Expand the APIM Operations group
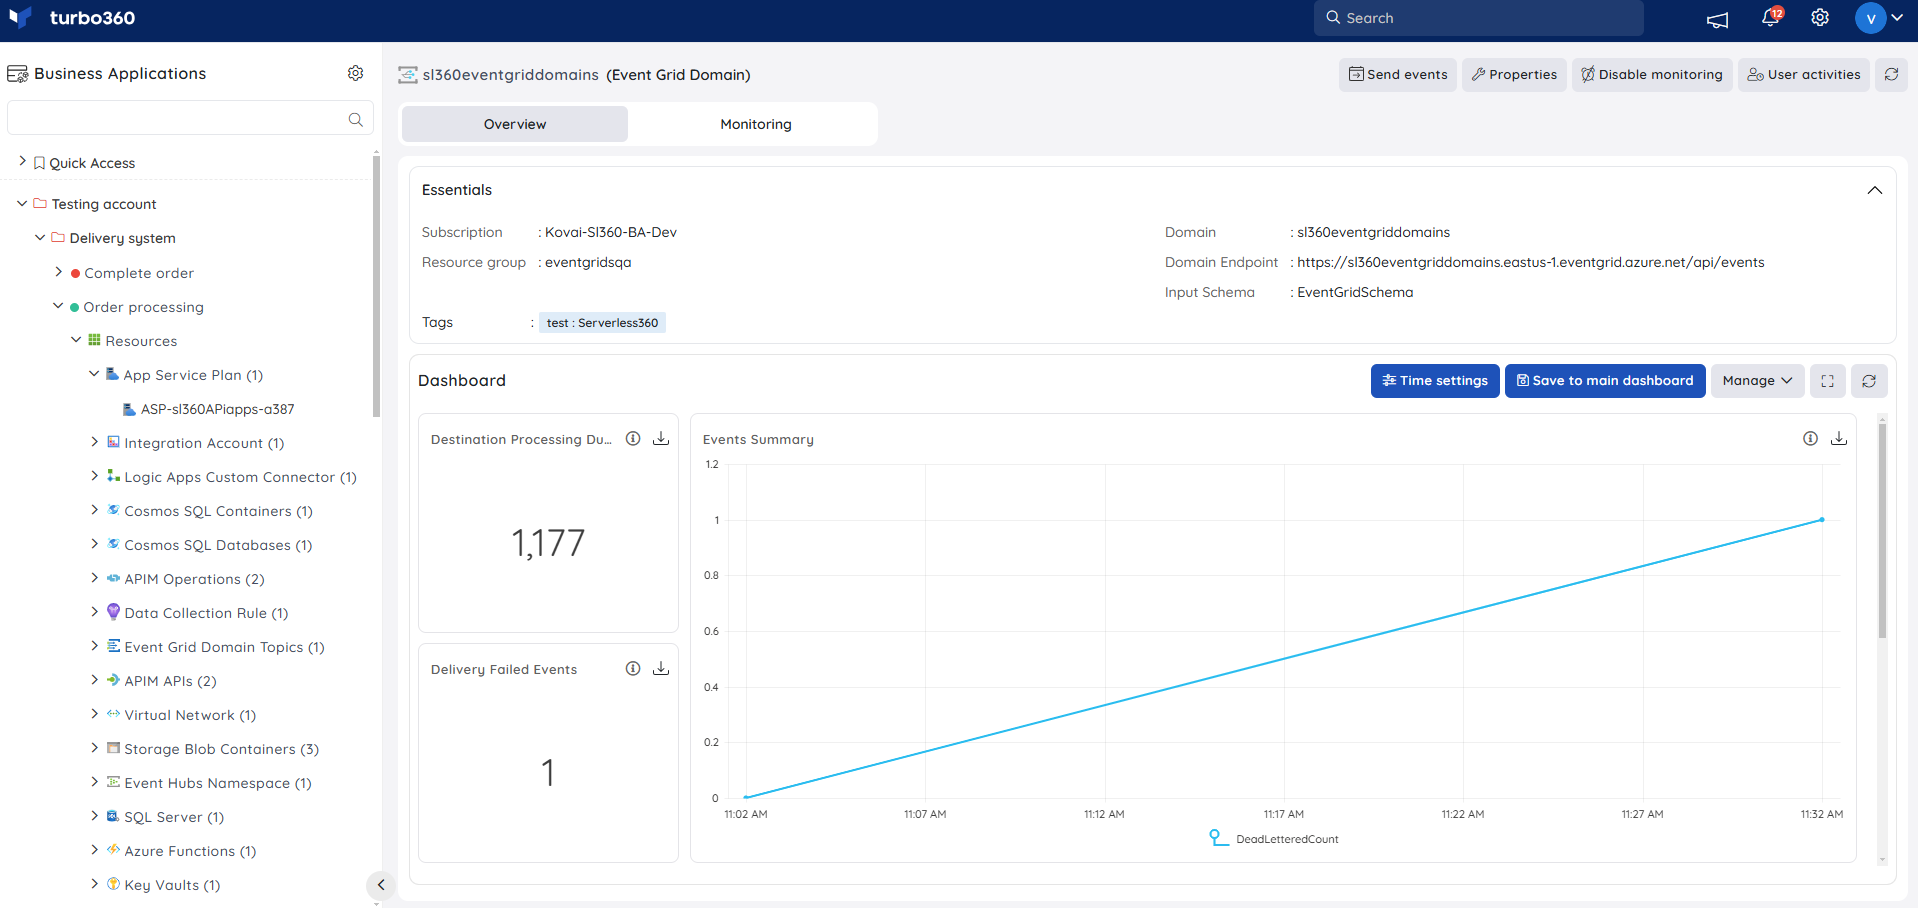Viewport: 1918px width, 908px height. pyautogui.click(x=94, y=578)
